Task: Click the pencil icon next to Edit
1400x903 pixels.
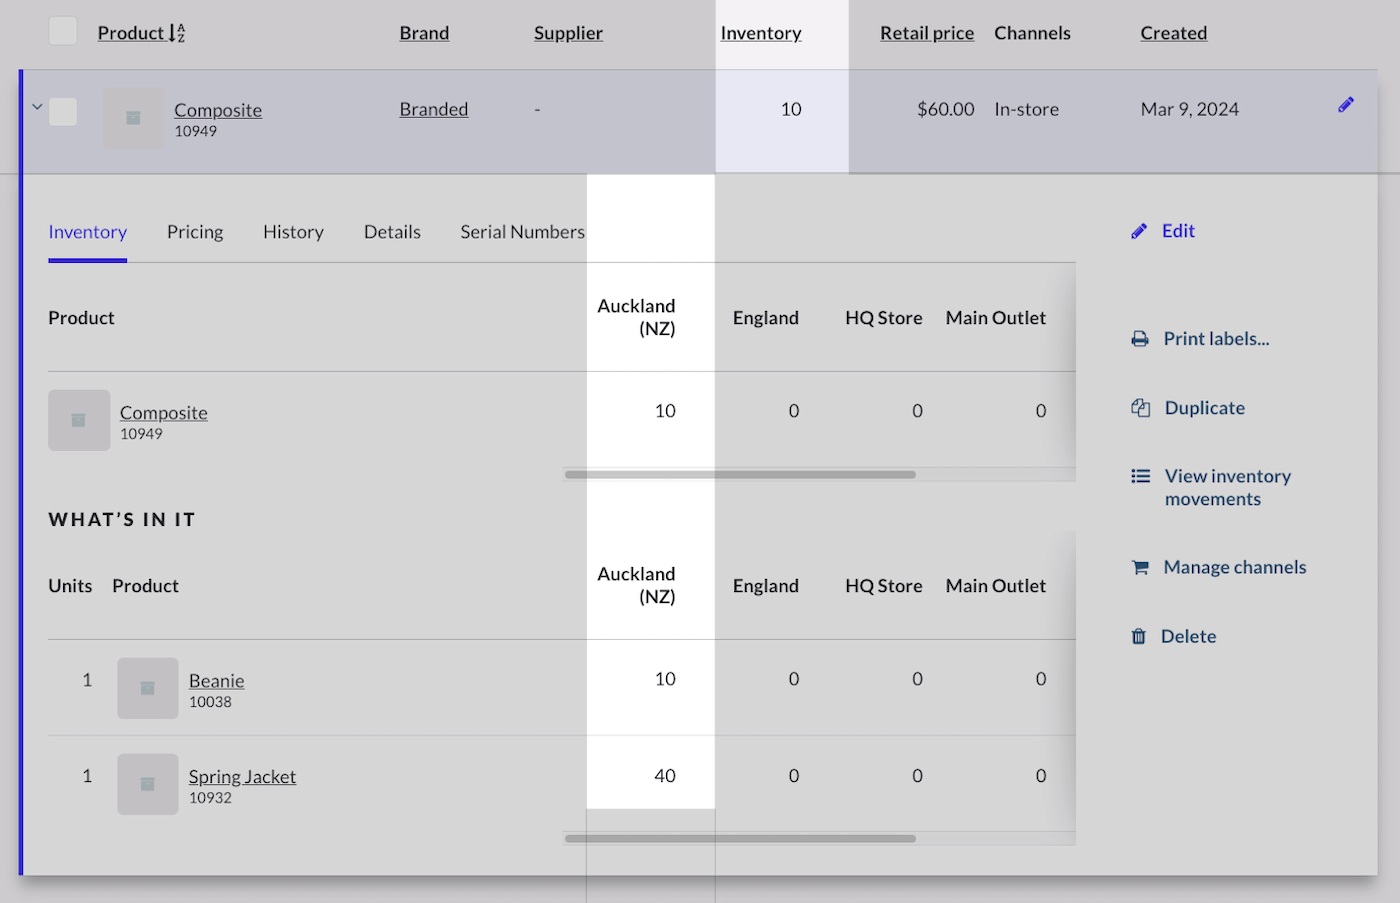Action: tap(1139, 231)
